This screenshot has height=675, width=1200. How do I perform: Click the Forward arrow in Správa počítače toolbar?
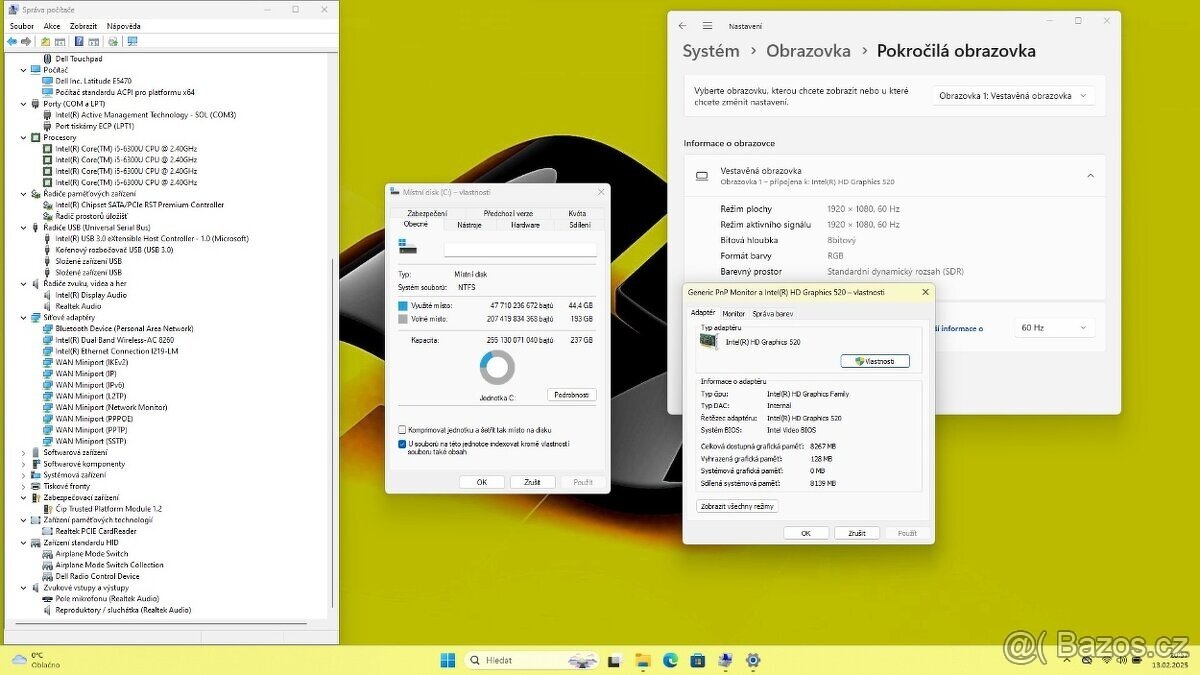[26, 42]
